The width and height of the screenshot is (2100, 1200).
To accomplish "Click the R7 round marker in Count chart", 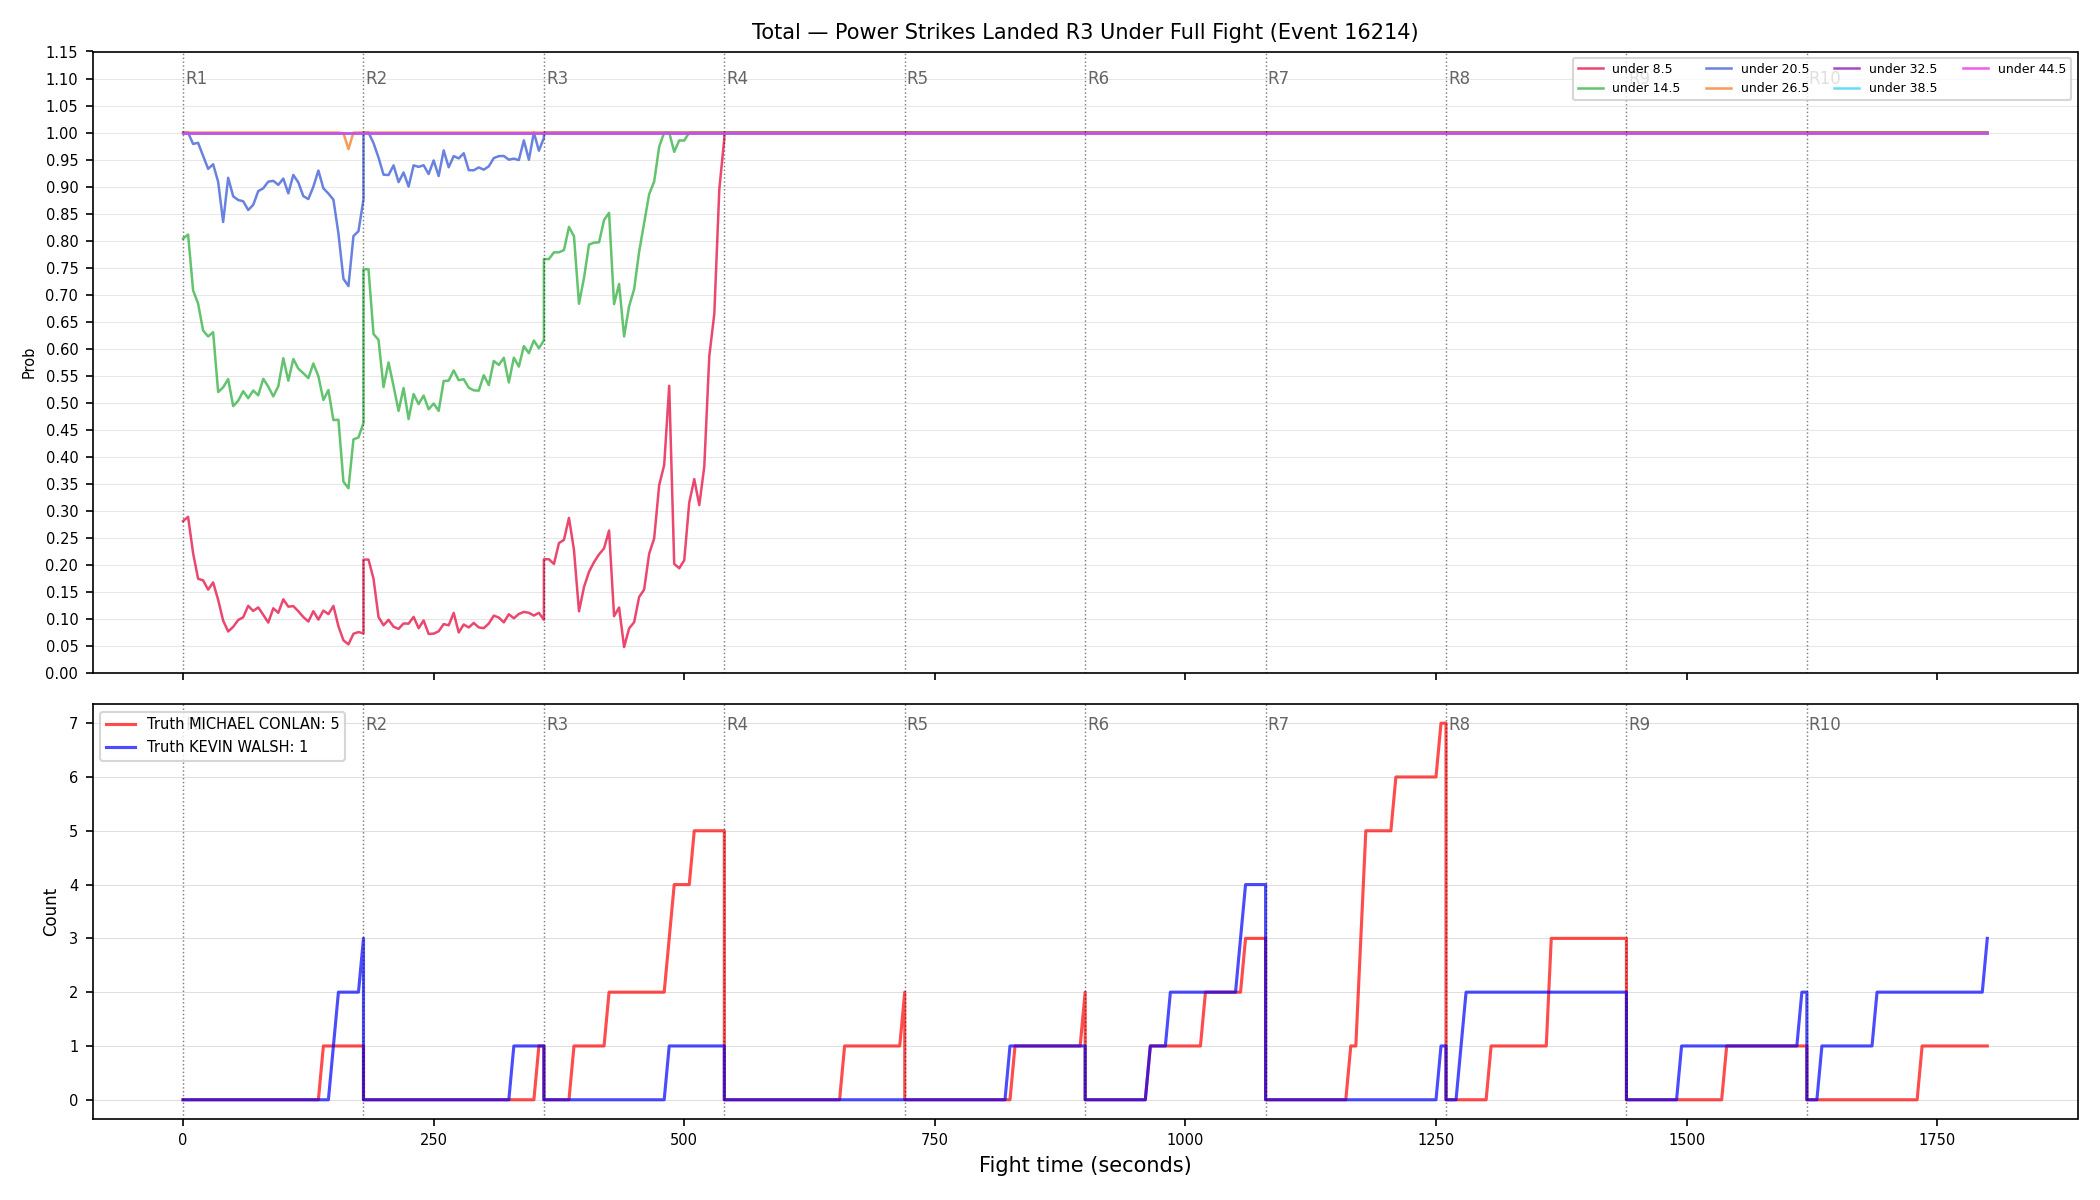I will click(1278, 724).
